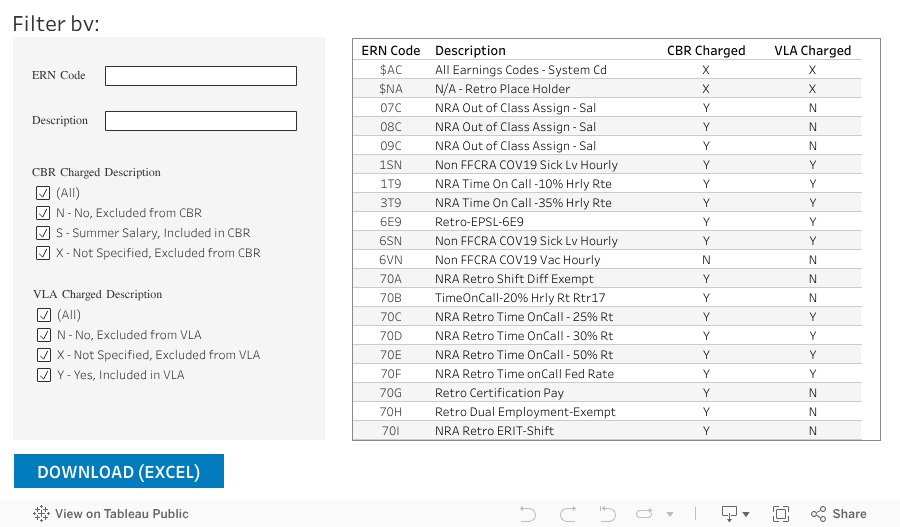Select the 3T9 code cell
This screenshot has width=900, height=527.
point(391,203)
